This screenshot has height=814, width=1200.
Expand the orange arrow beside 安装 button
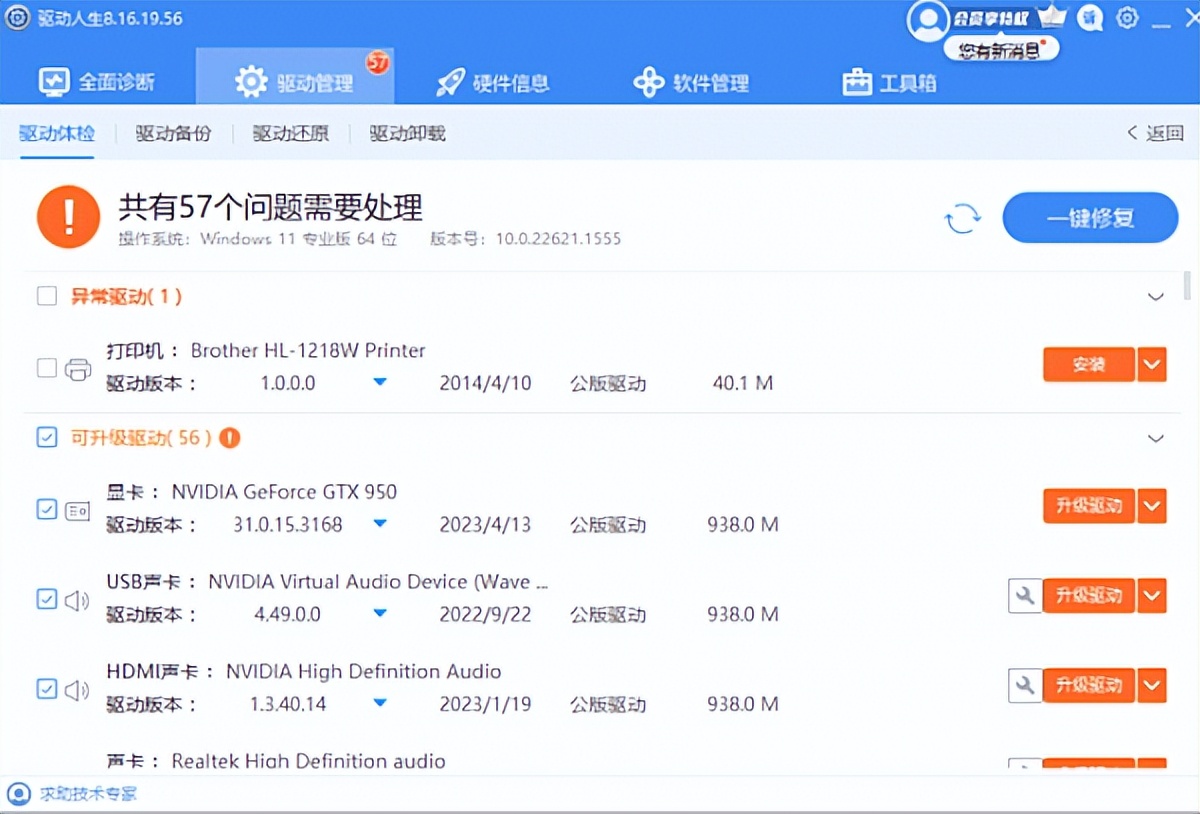[x=1151, y=364]
